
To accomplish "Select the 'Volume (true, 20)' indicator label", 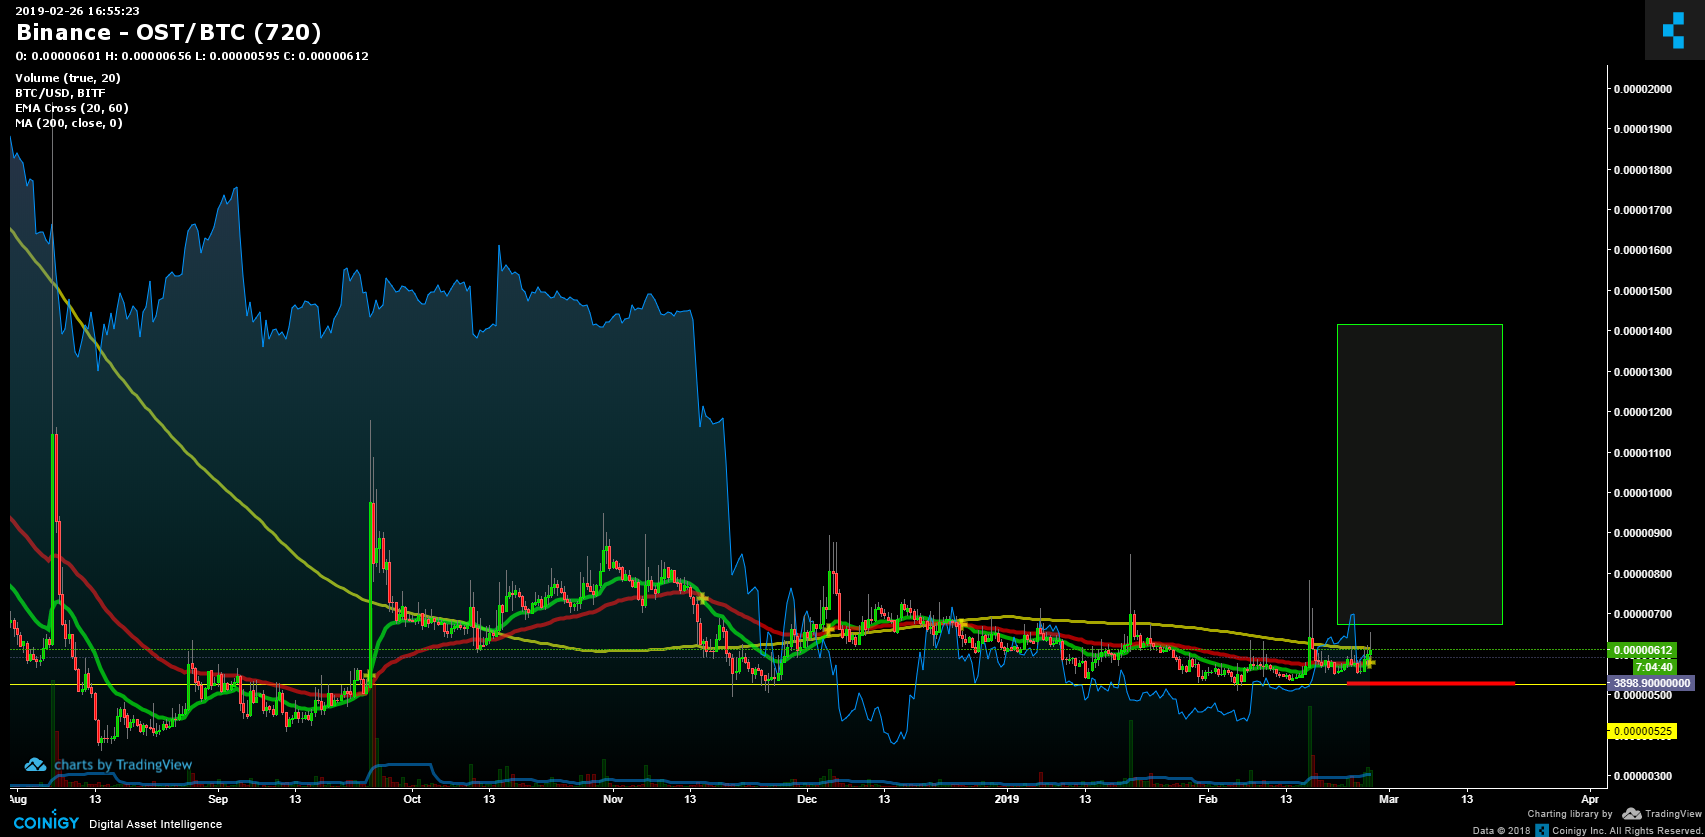I will point(68,78).
